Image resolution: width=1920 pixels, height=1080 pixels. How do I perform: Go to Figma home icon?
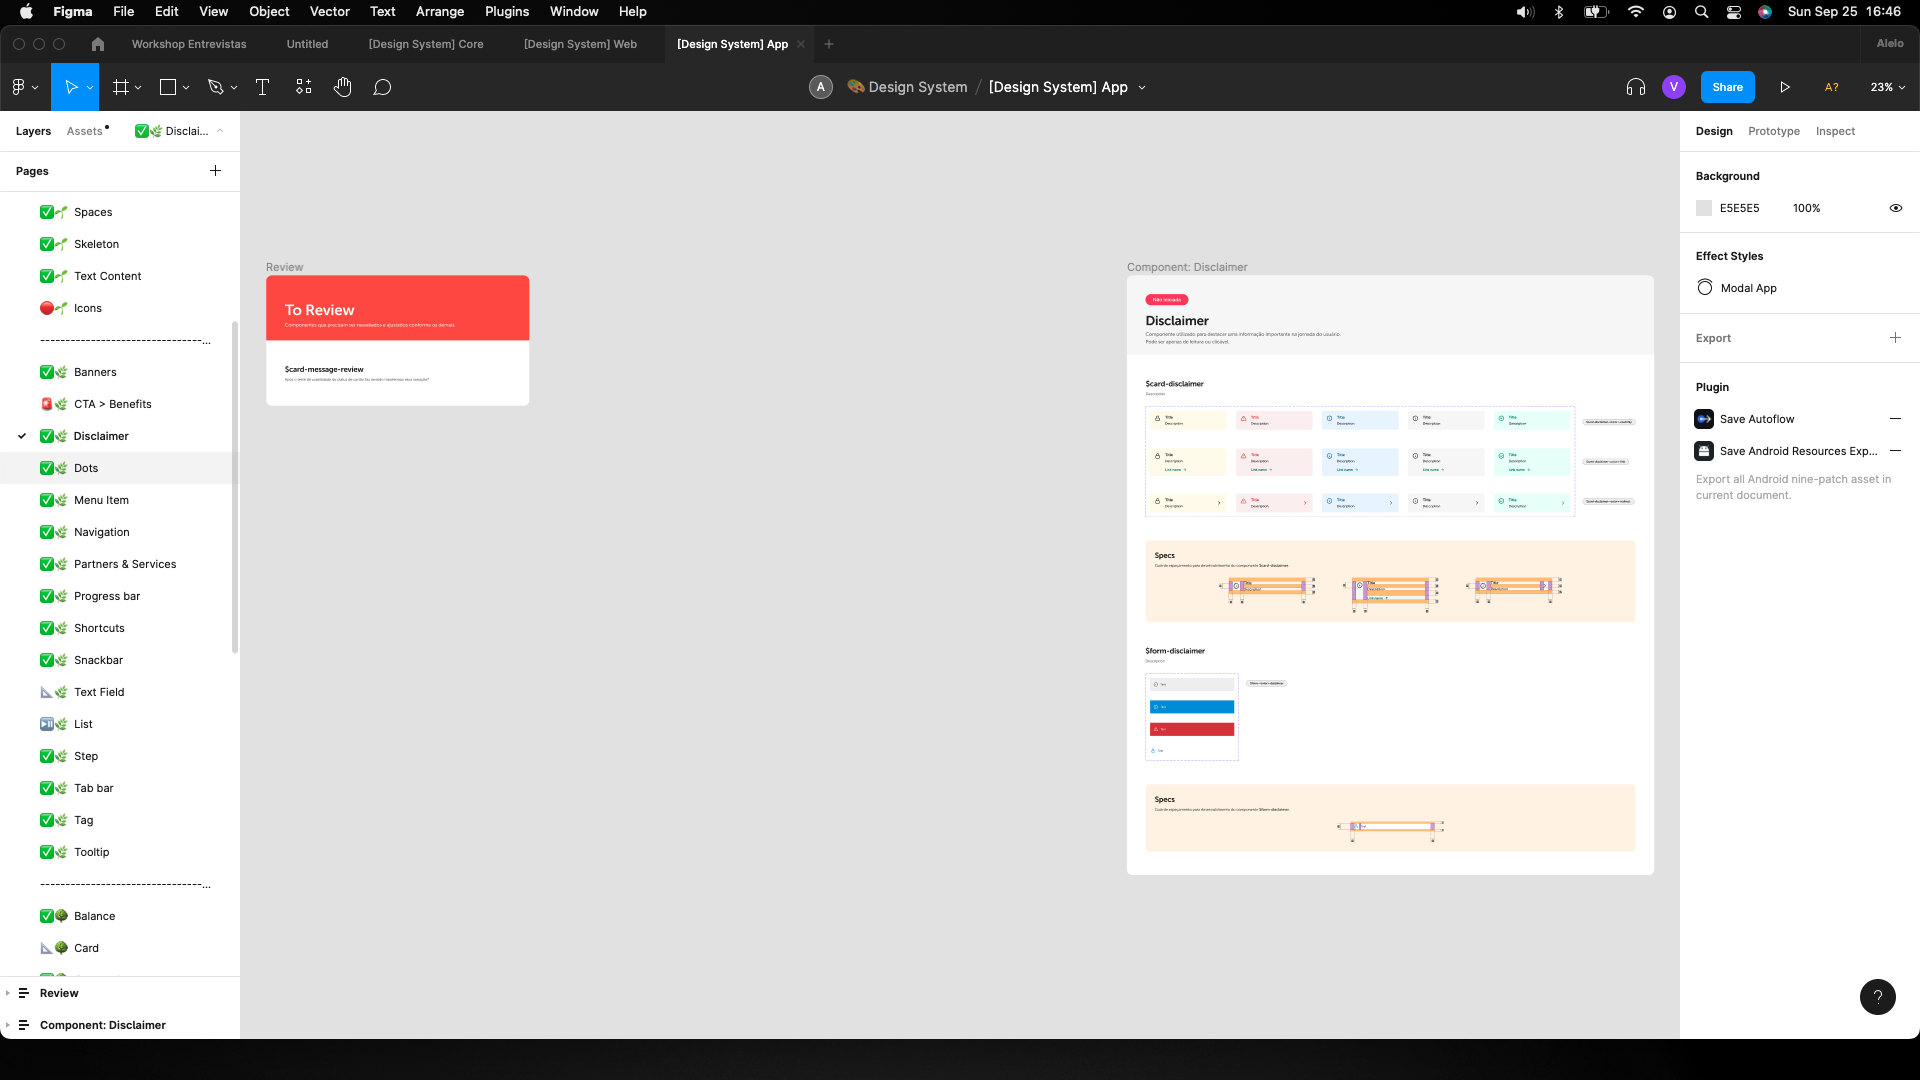coord(97,44)
